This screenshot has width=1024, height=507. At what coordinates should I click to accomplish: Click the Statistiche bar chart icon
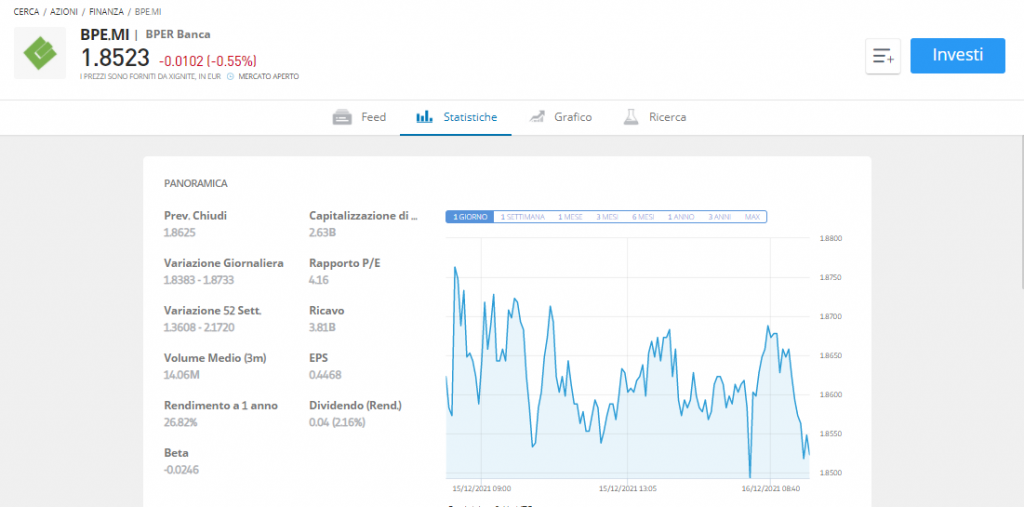tap(424, 118)
